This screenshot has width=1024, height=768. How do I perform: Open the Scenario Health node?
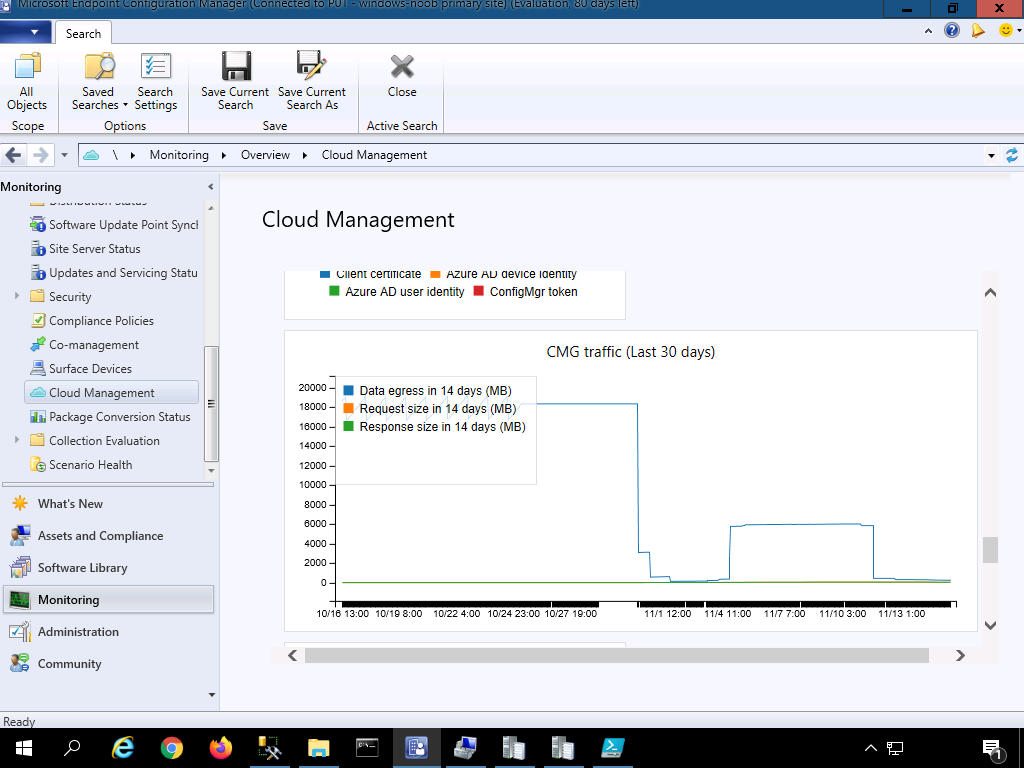81,465
